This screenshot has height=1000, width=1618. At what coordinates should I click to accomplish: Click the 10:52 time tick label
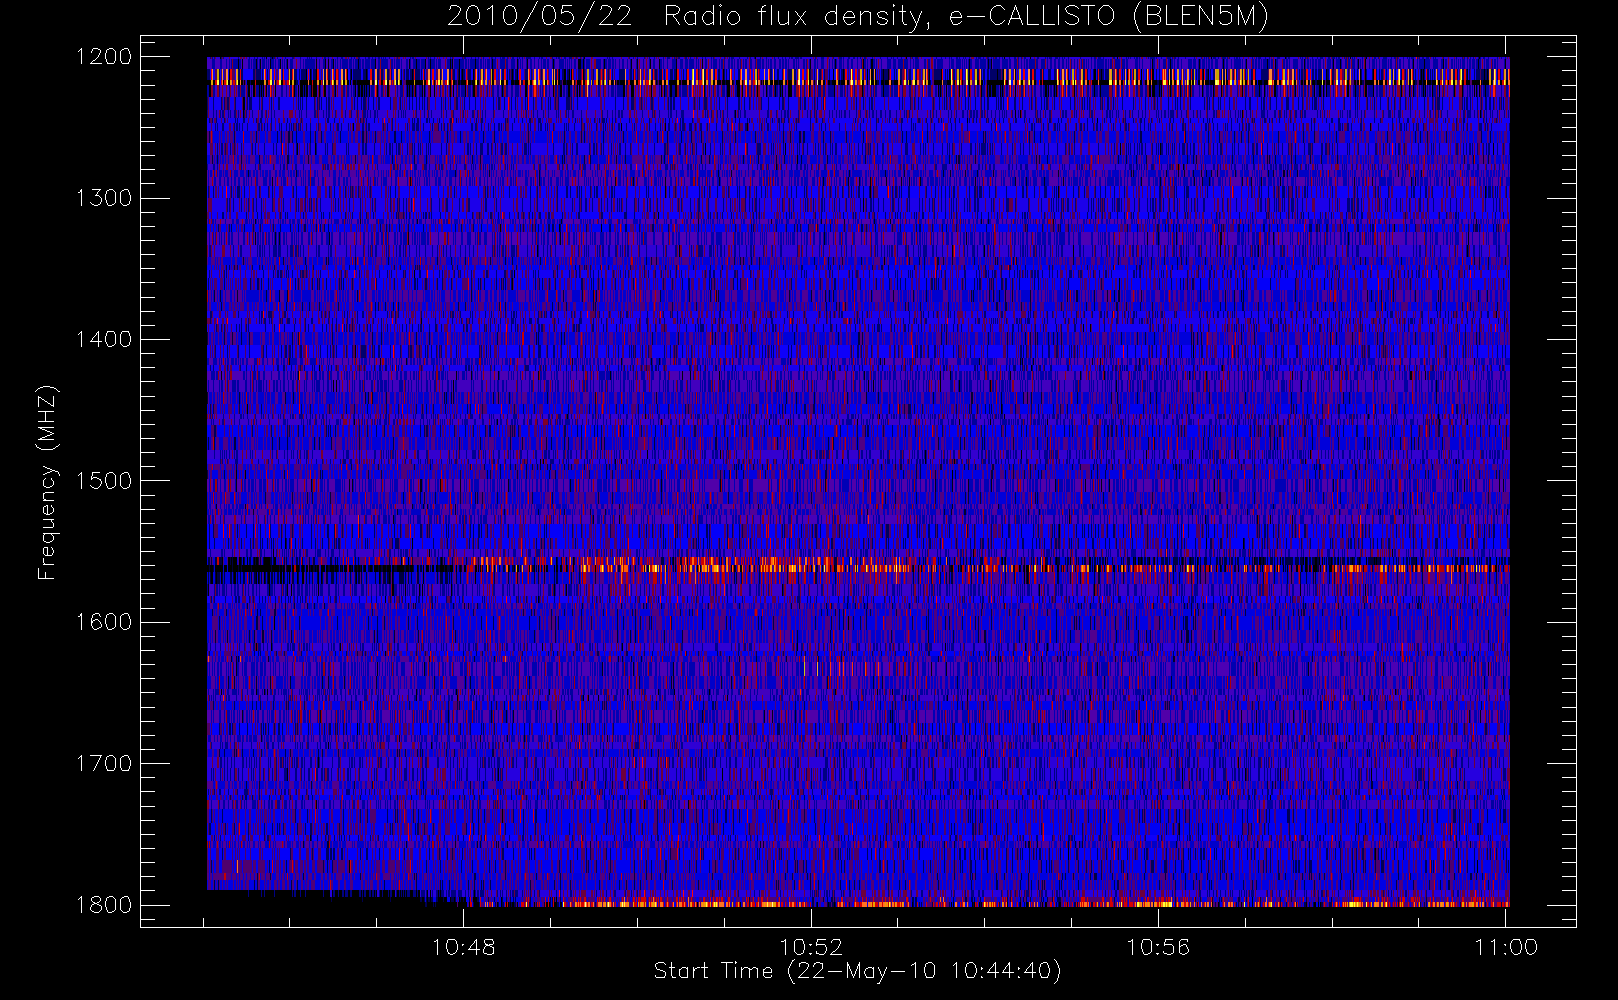tap(811, 947)
